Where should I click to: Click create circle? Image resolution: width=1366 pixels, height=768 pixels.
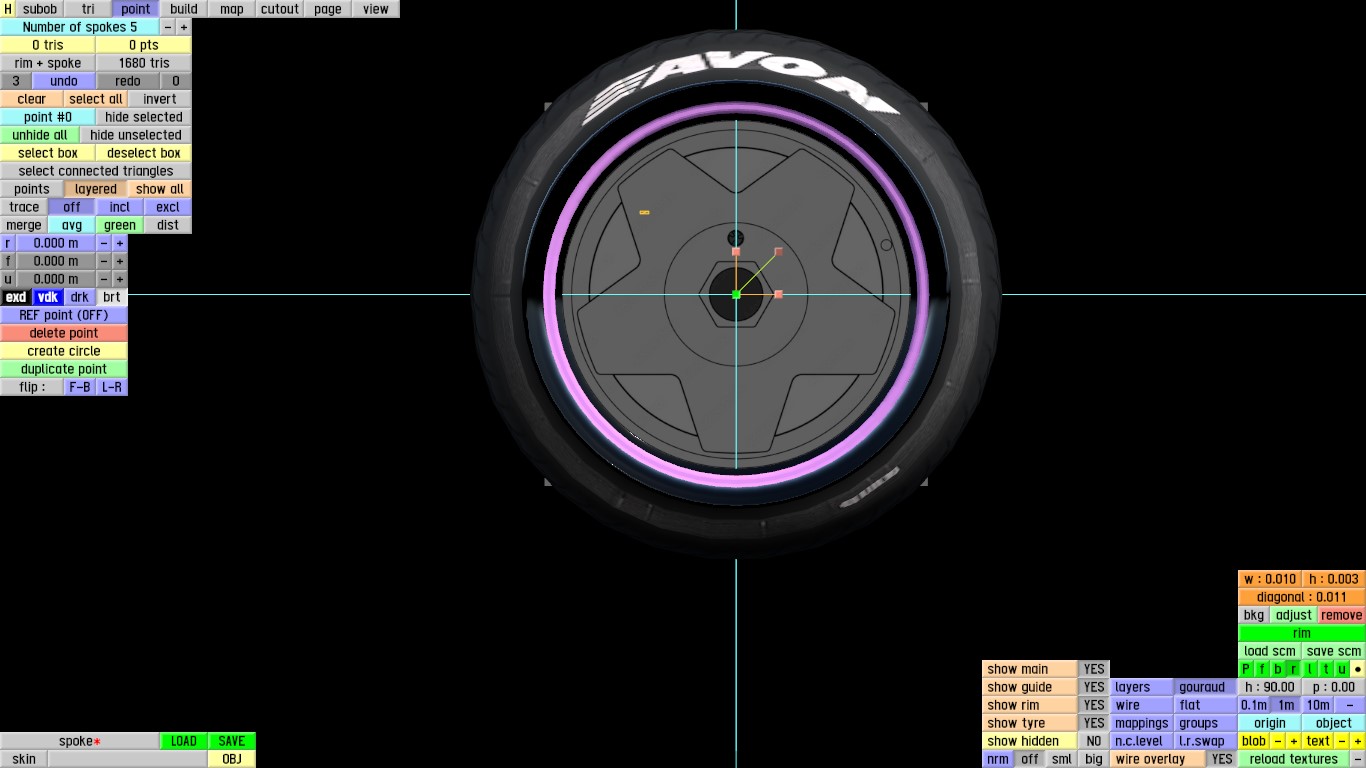coord(64,351)
